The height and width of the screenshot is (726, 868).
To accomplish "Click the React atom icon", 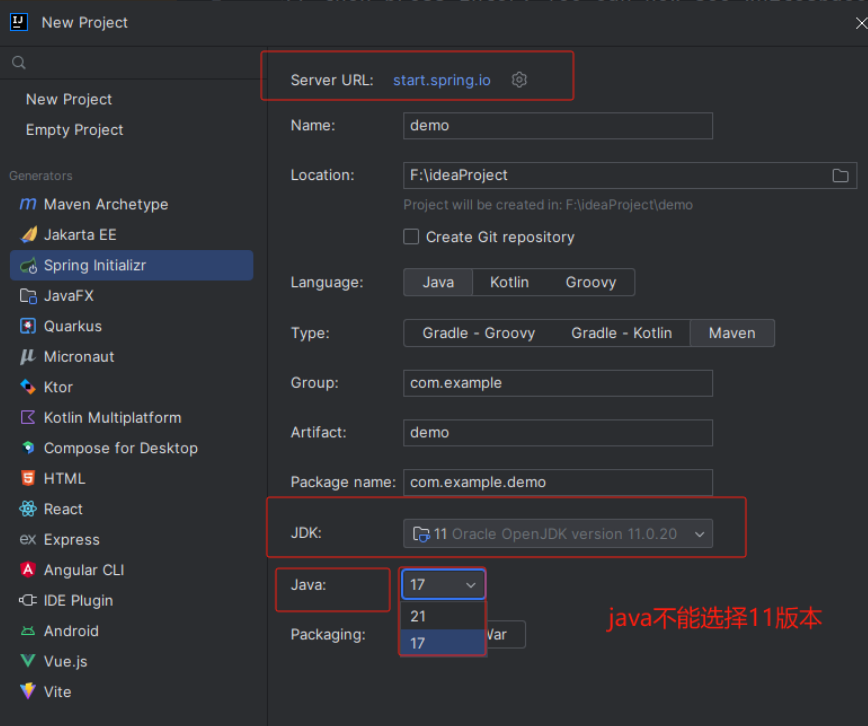I will point(28,508).
